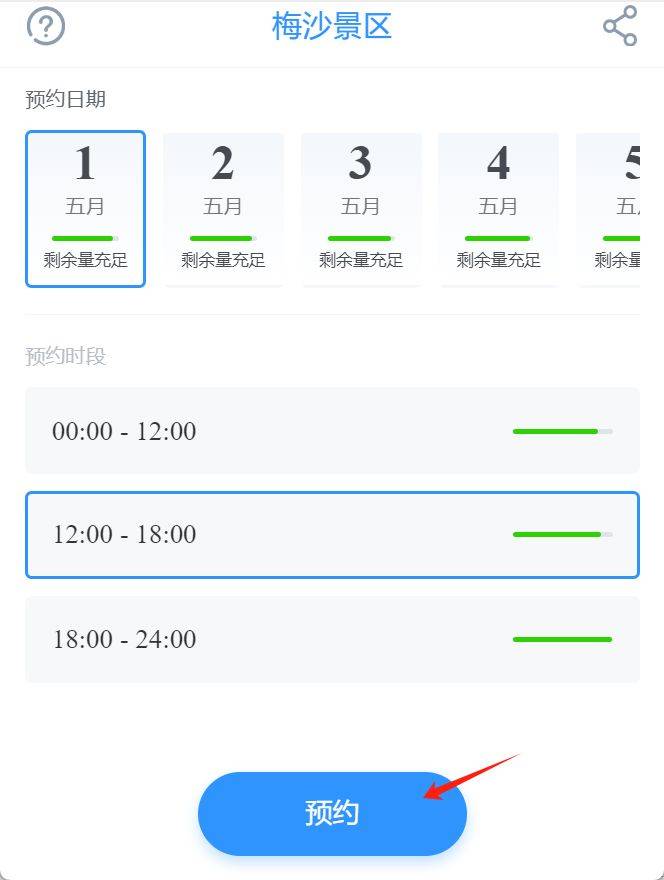Choose May 2 as booking date
The image size is (664, 880).
point(223,209)
